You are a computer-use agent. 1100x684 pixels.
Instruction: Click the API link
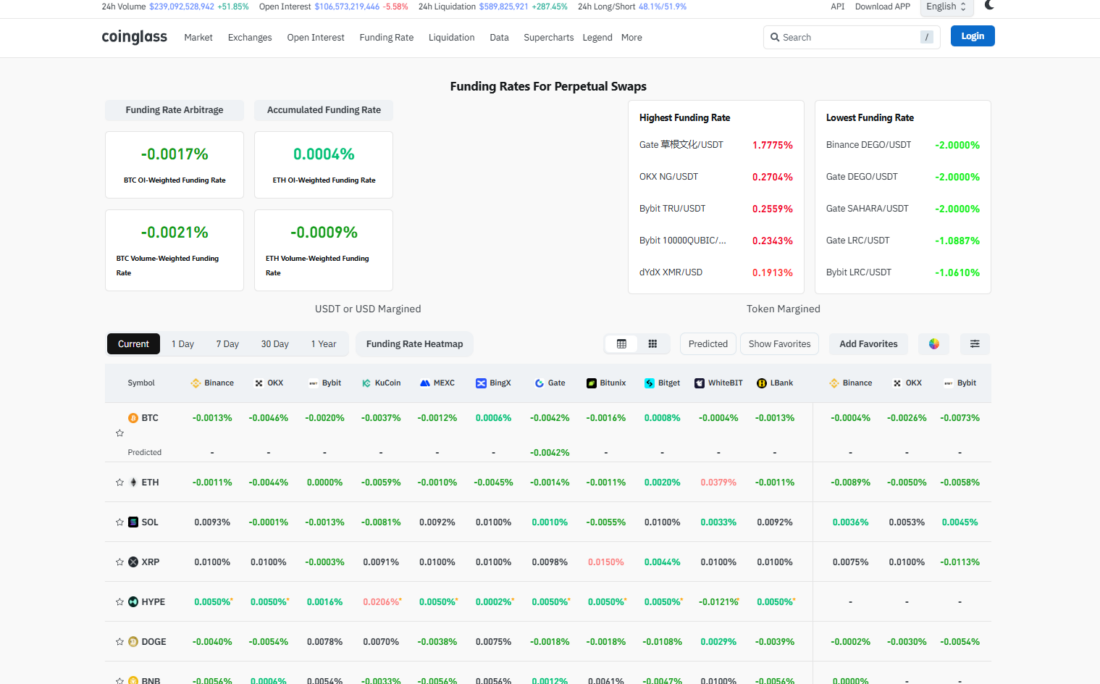tap(838, 6)
